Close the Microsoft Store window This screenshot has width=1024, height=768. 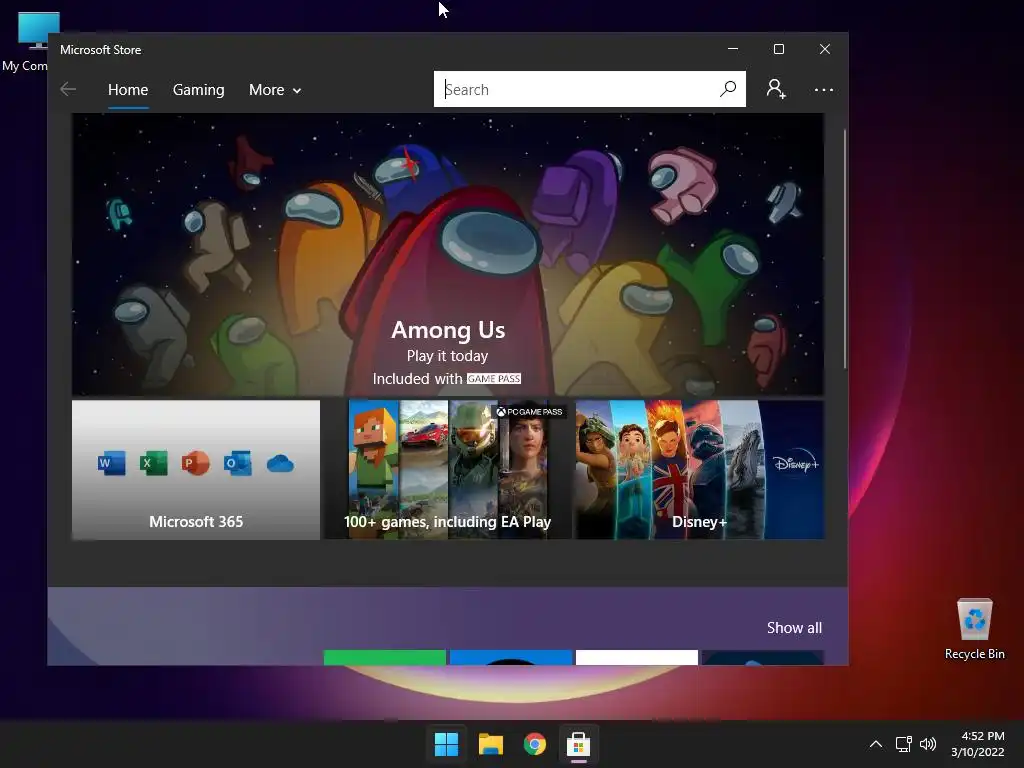(825, 49)
